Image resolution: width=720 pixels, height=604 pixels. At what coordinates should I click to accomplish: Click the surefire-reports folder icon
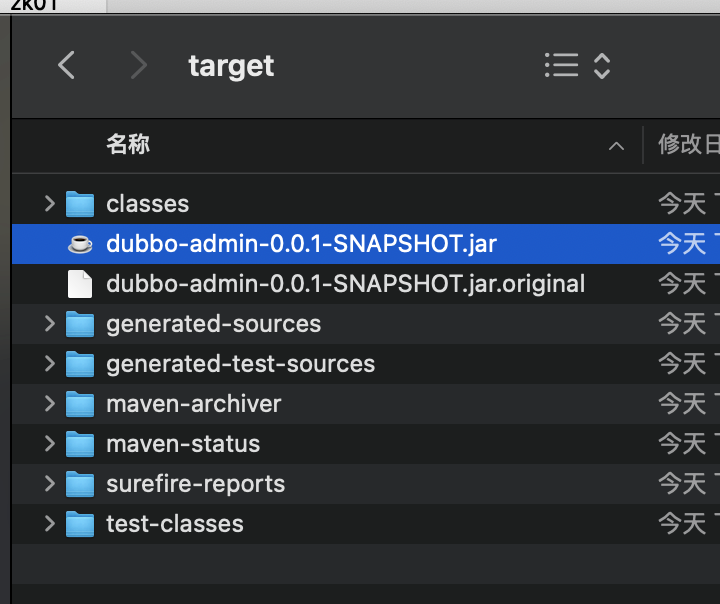click(x=80, y=484)
